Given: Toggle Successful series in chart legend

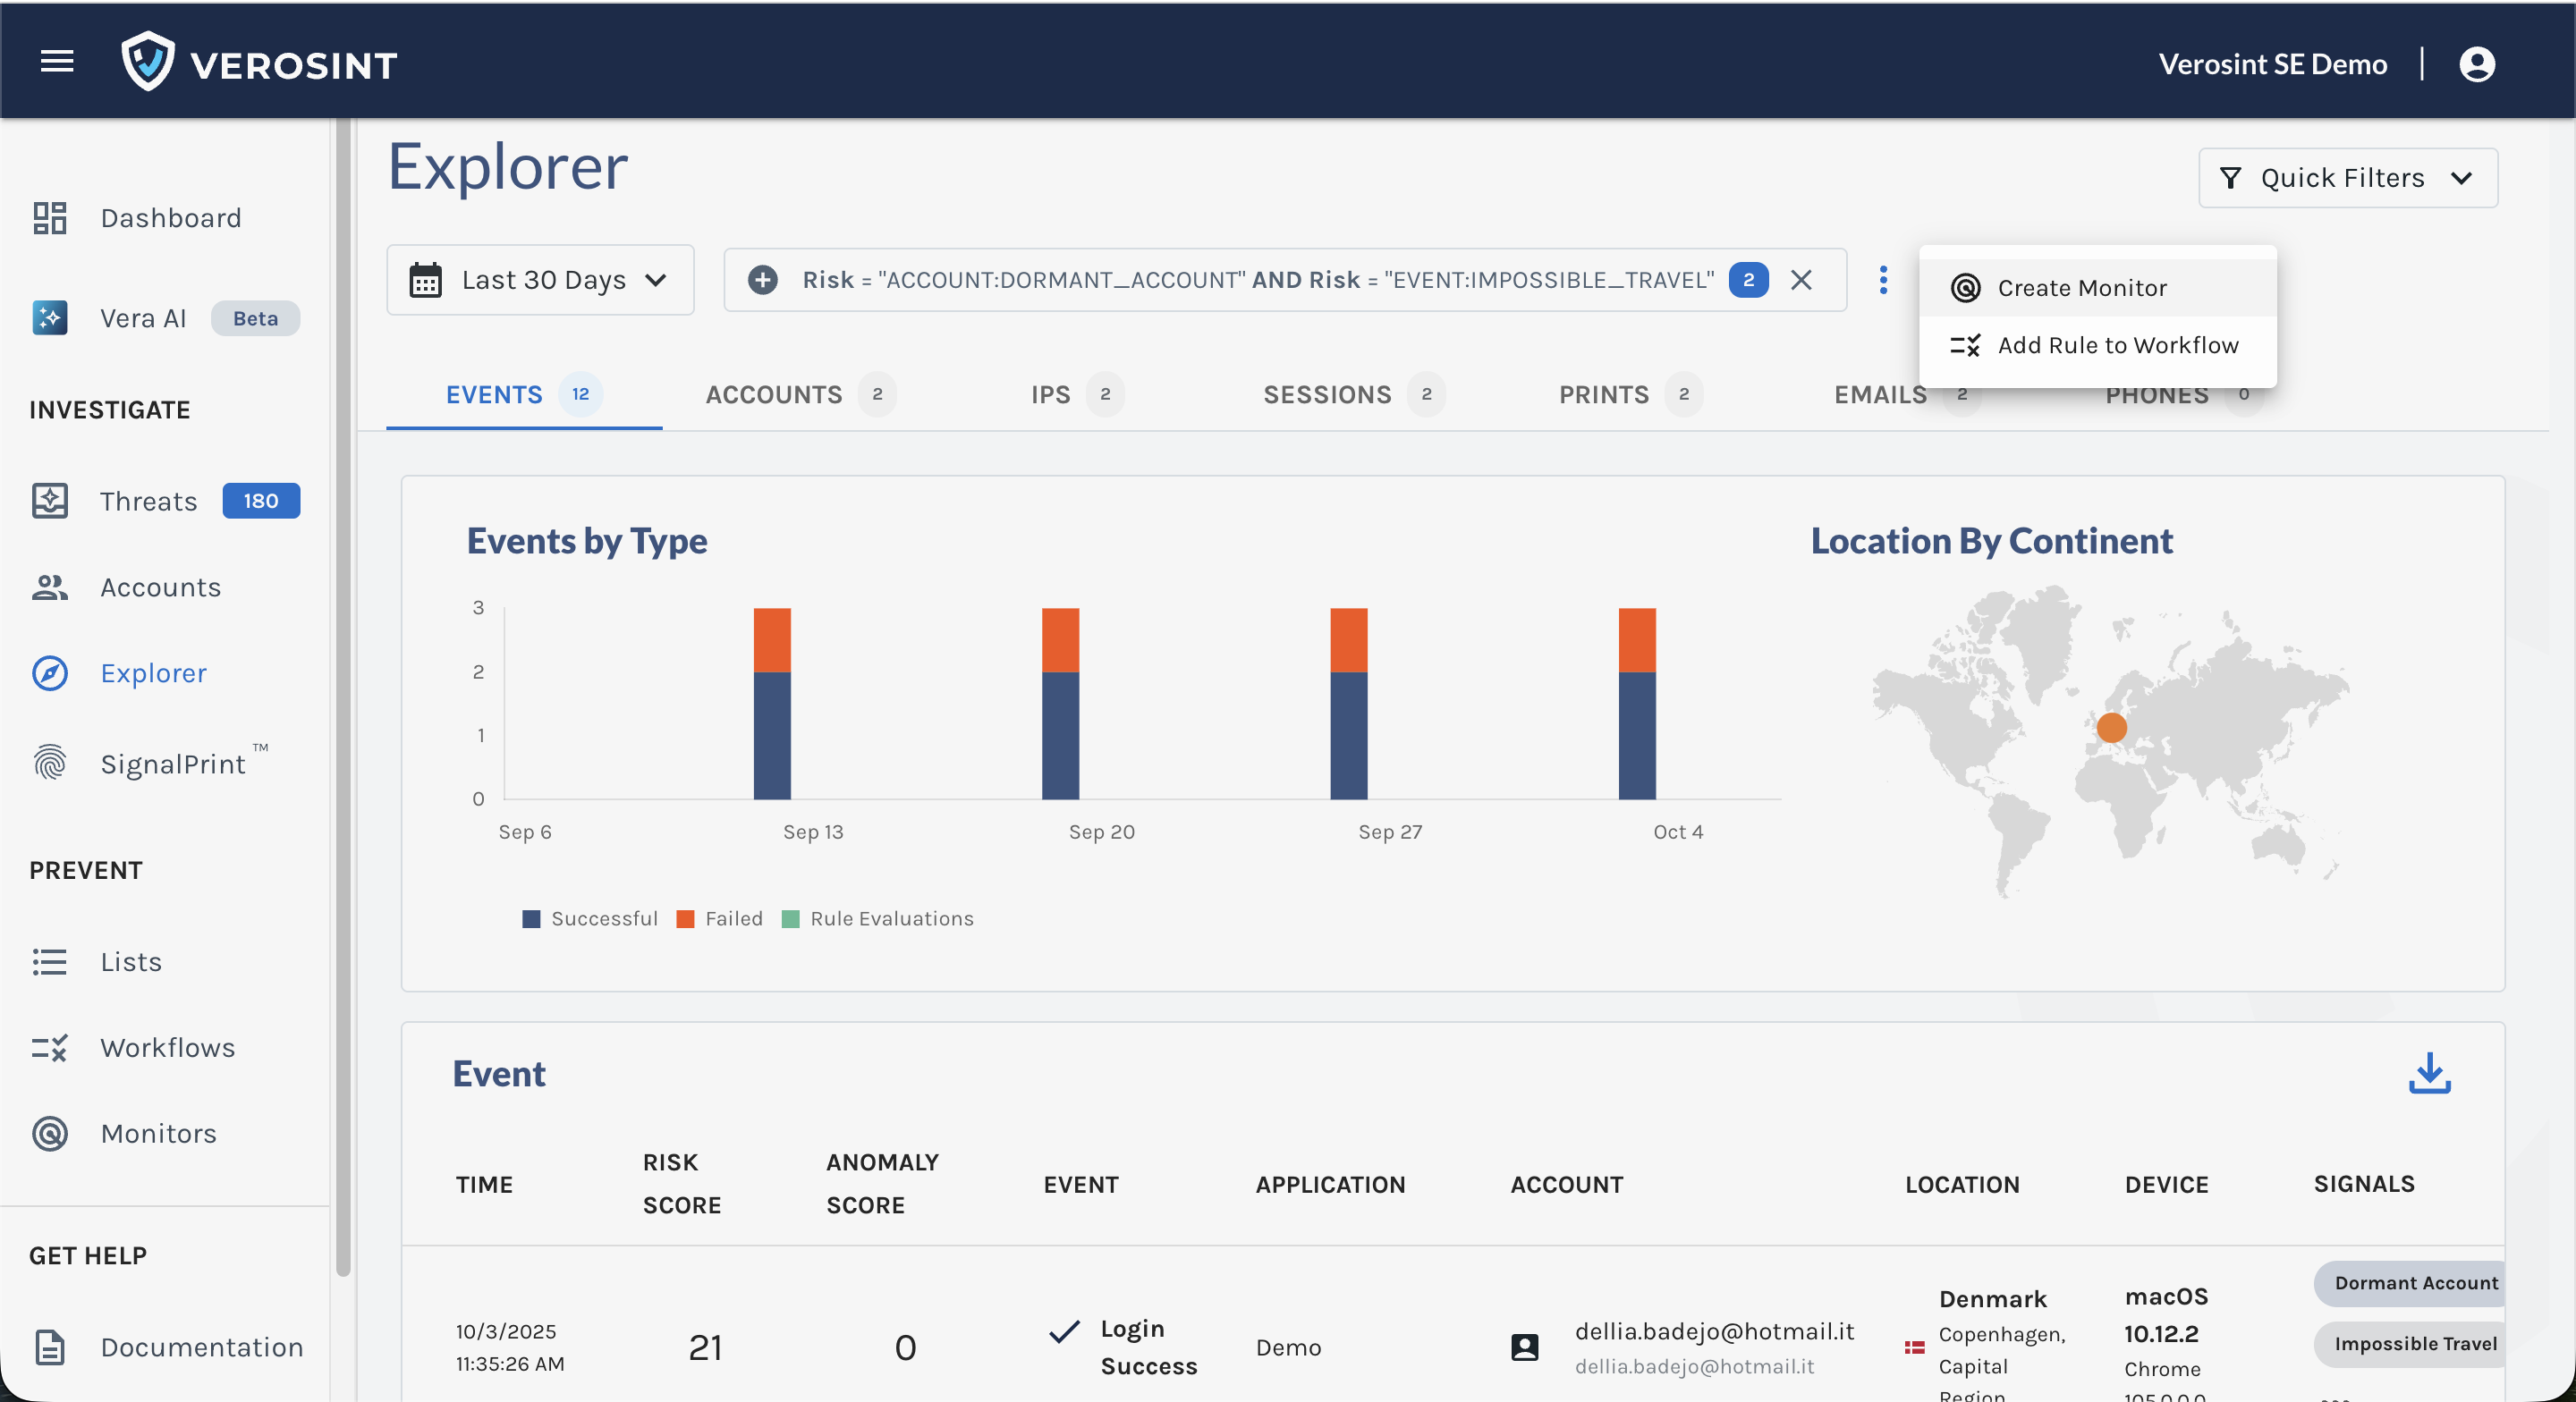Looking at the screenshot, I should [x=591, y=918].
